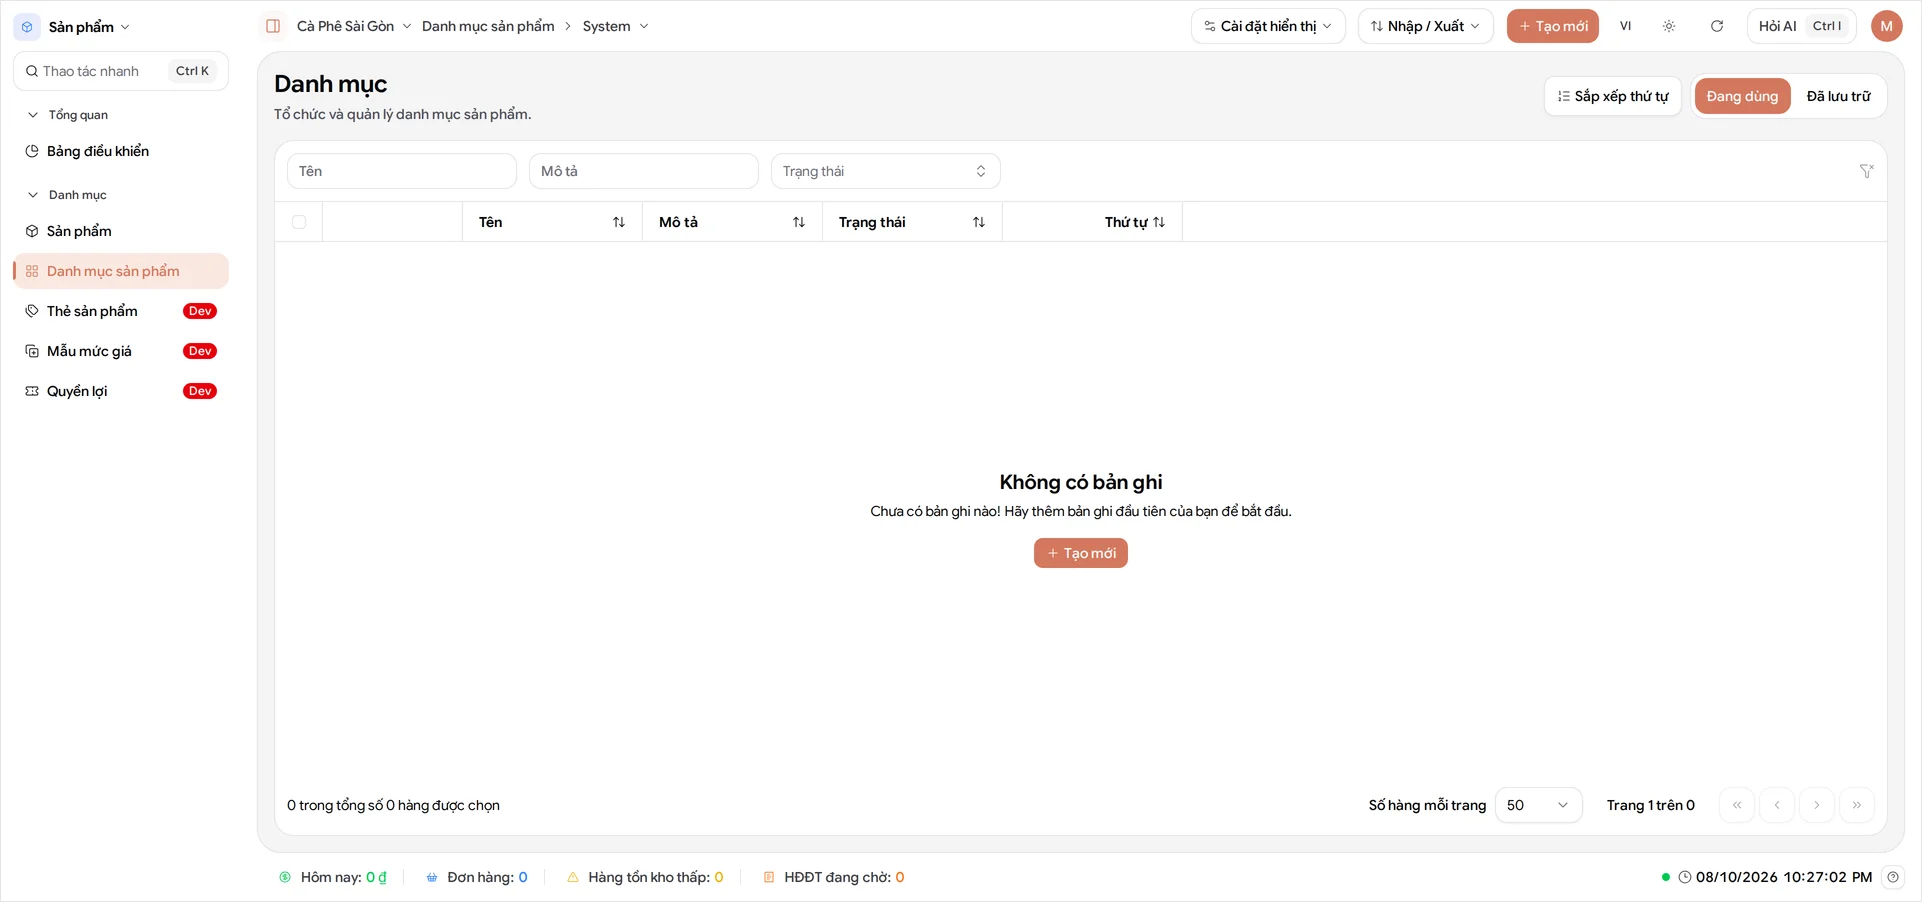Switch language with VI button
The height and width of the screenshot is (902, 1922).
coord(1625,26)
